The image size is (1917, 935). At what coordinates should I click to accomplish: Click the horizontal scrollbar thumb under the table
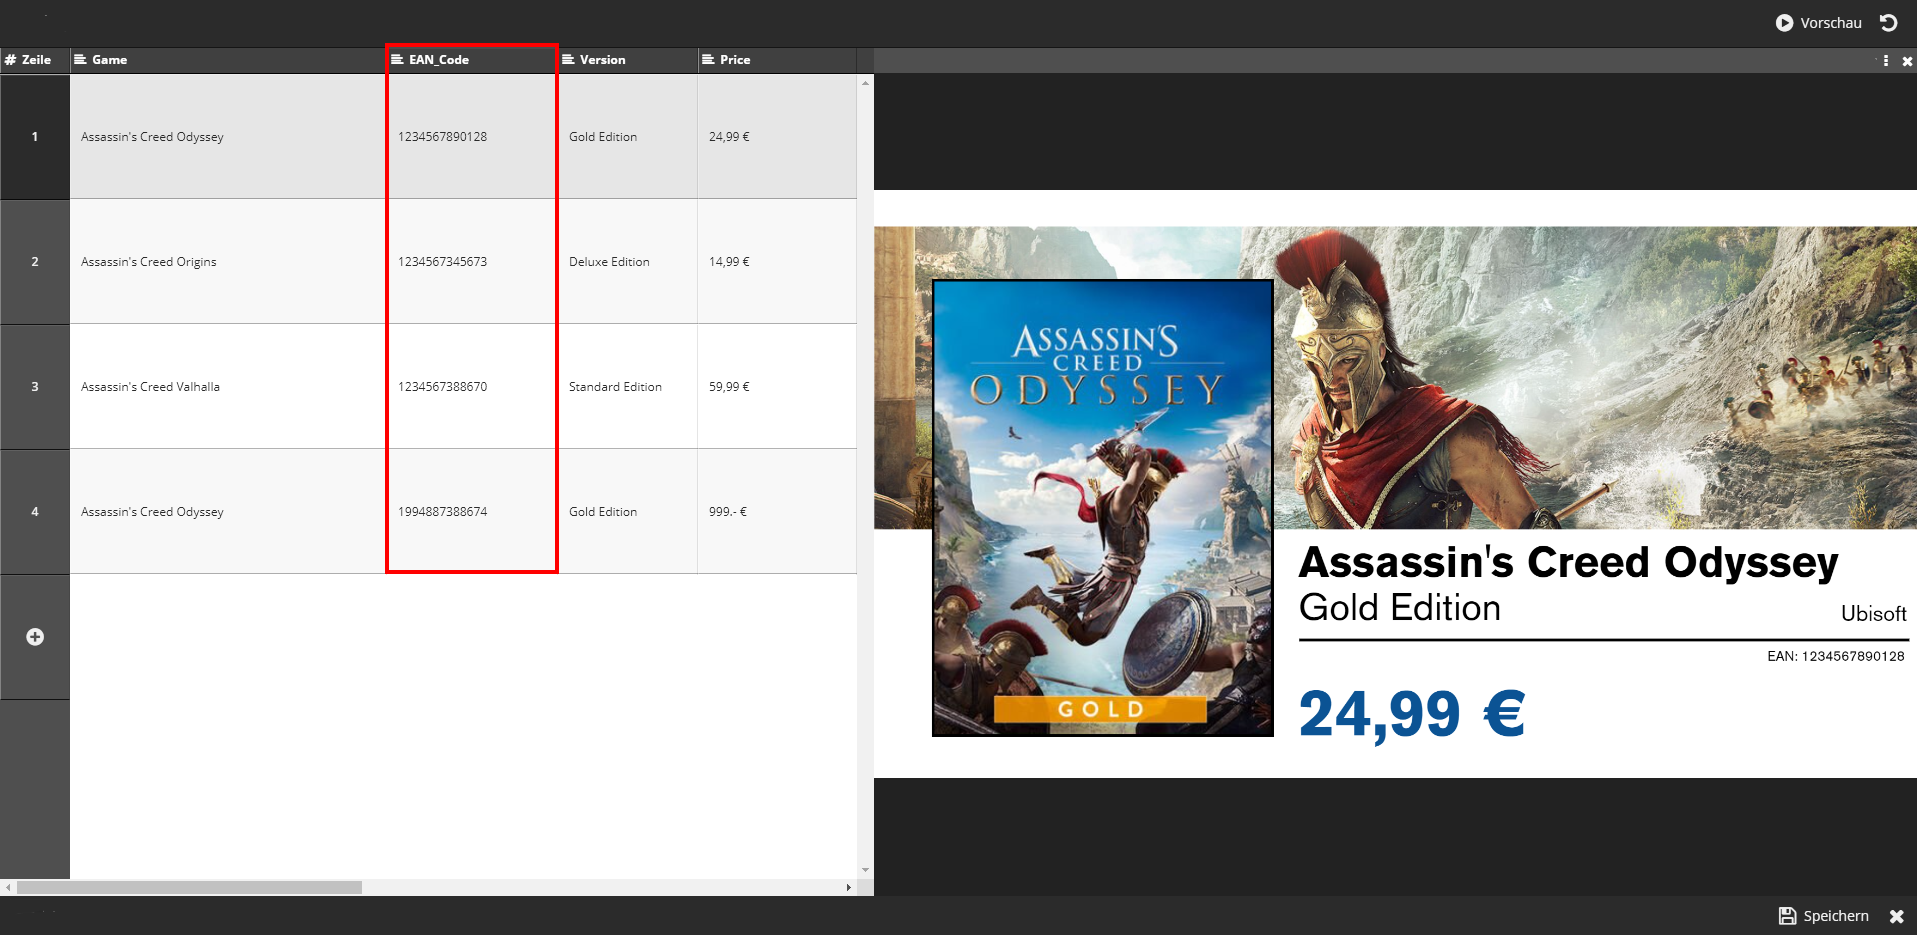(189, 888)
